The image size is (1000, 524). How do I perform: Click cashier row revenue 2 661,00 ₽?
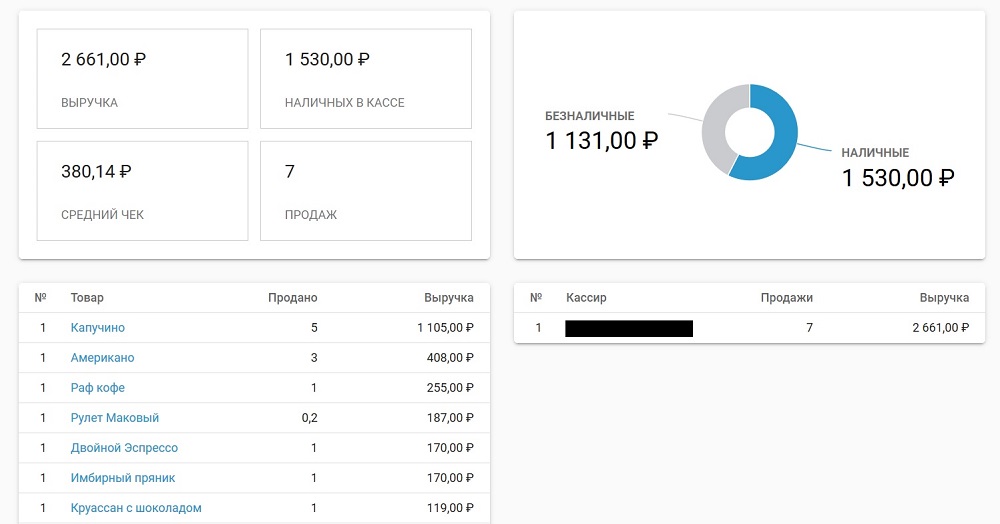point(941,328)
